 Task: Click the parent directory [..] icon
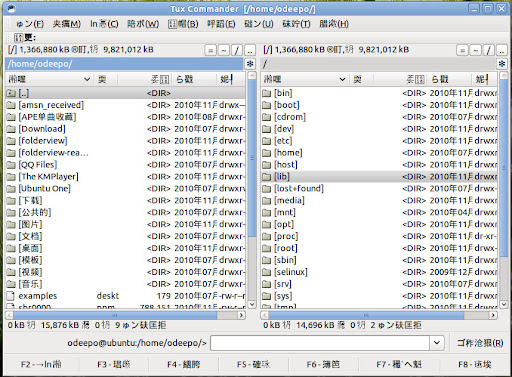click(x=11, y=93)
